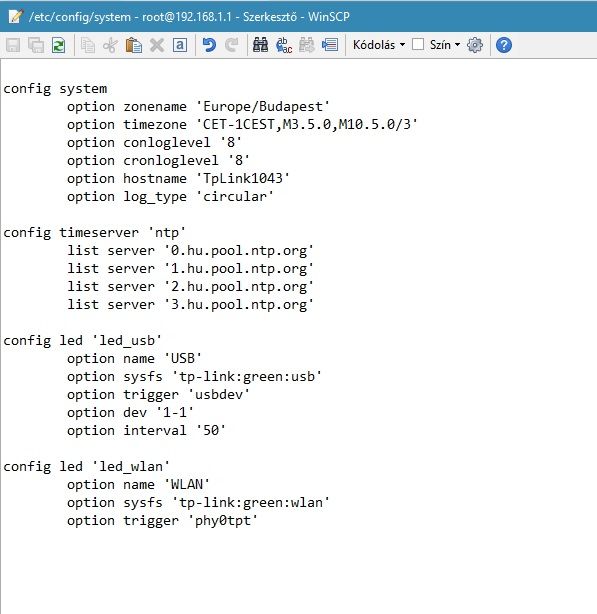The height and width of the screenshot is (614, 597).
Task: Click the "config timeserver 'ntp'" line
Action: [94, 233]
